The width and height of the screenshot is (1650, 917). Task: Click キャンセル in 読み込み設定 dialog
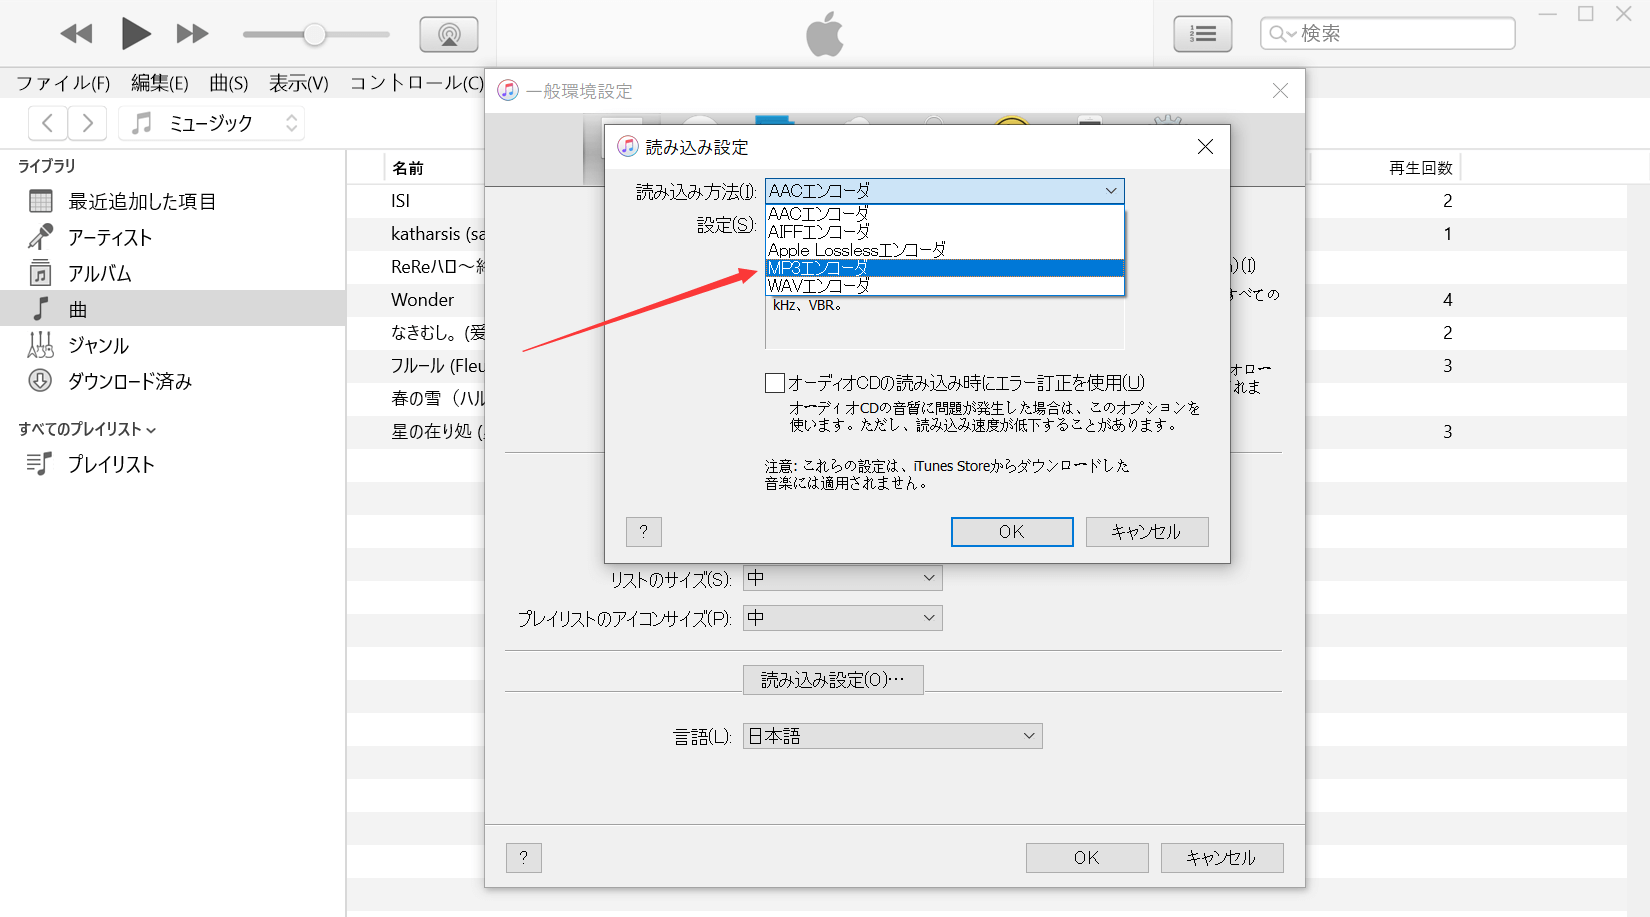1147,532
